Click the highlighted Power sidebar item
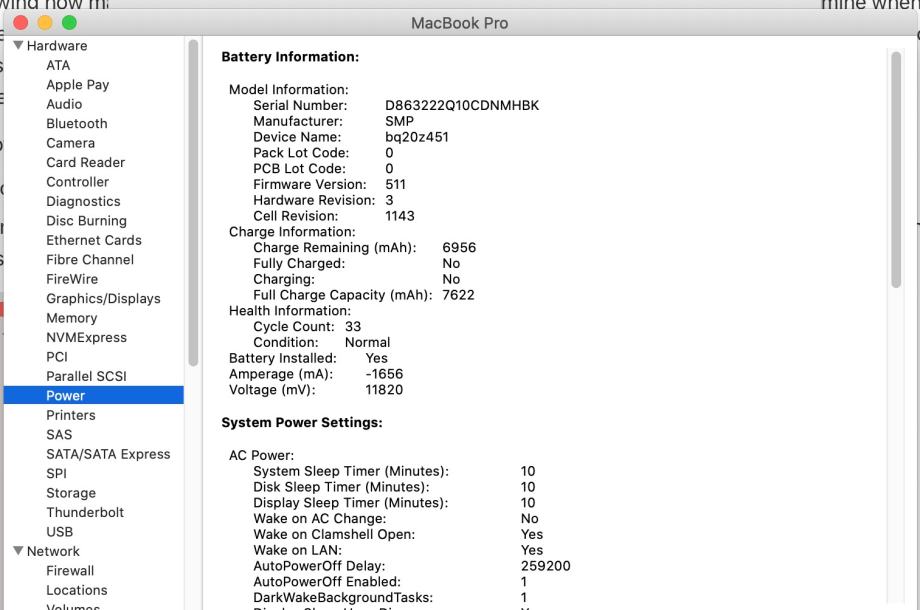The image size is (920, 610). pos(93,395)
